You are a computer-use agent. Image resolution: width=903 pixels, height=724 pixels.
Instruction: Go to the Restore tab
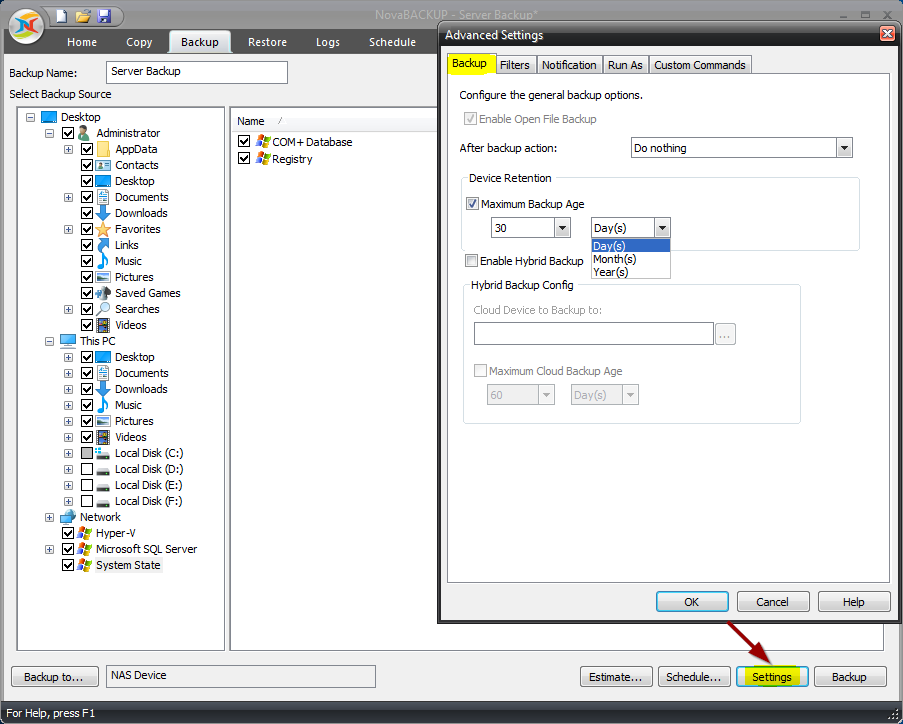click(x=267, y=42)
